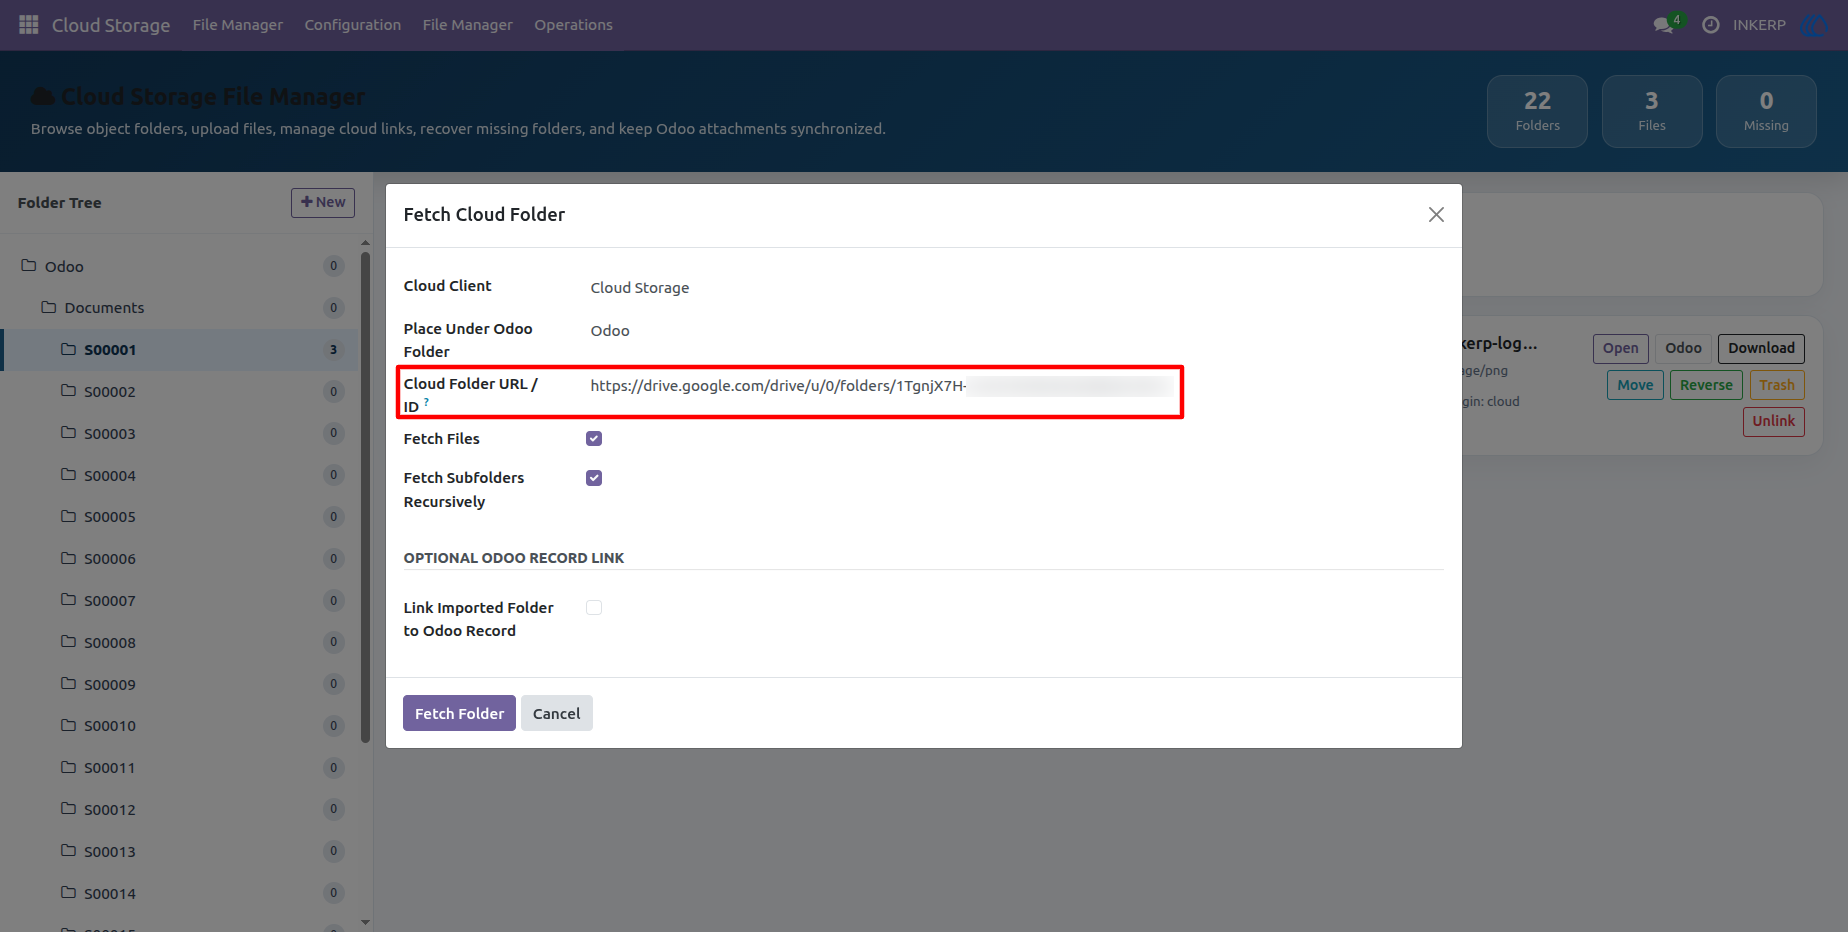Click the 22 Folders stat card
The width and height of the screenshot is (1848, 932).
coord(1537,111)
